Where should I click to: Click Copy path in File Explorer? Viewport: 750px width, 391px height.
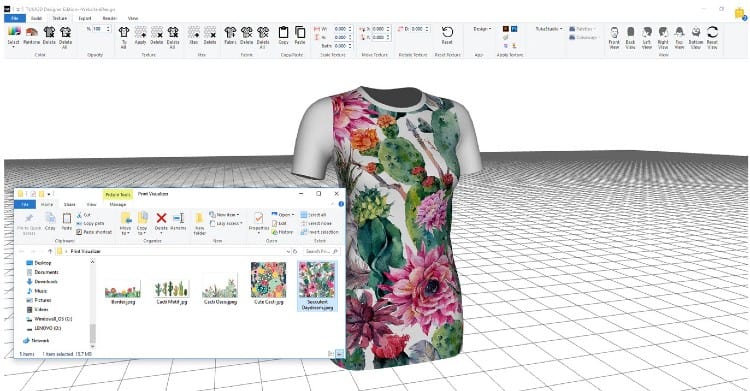90,223
